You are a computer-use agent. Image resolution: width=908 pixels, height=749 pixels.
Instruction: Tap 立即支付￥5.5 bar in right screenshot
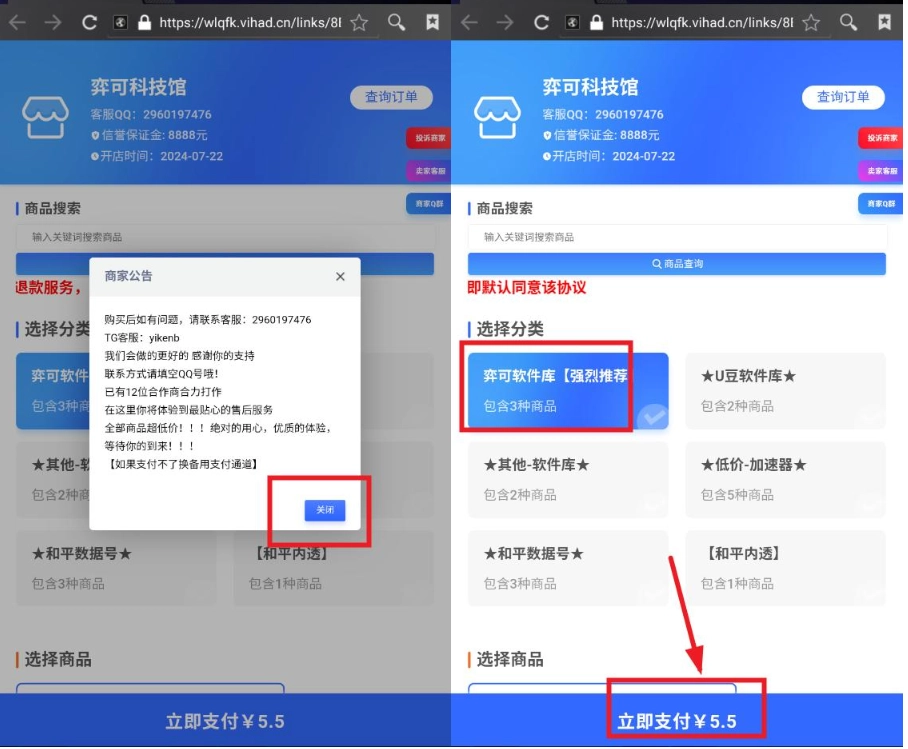677,721
